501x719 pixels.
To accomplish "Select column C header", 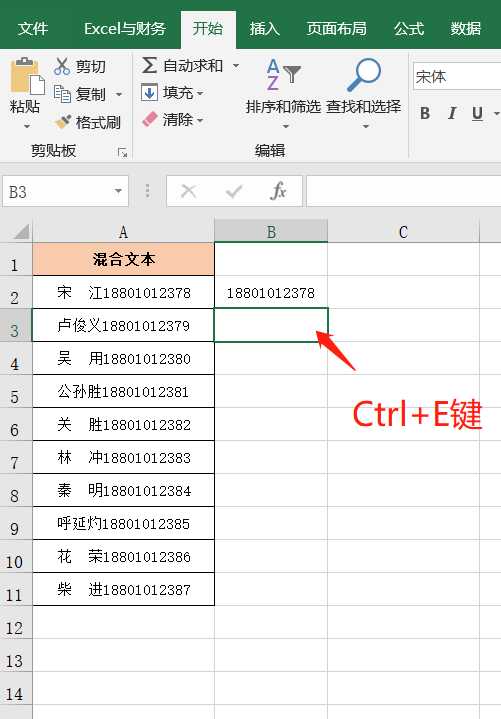I will coord(403,232).
